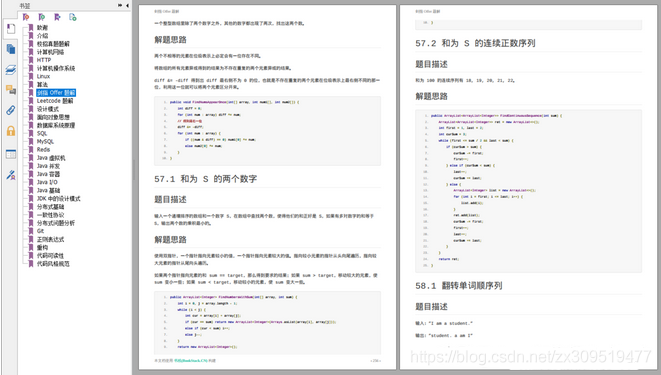Click the FindNumsAppearOnce code block on left page
Image resolution: width=661 pixels, height=375 pixels.
[267, 131]
